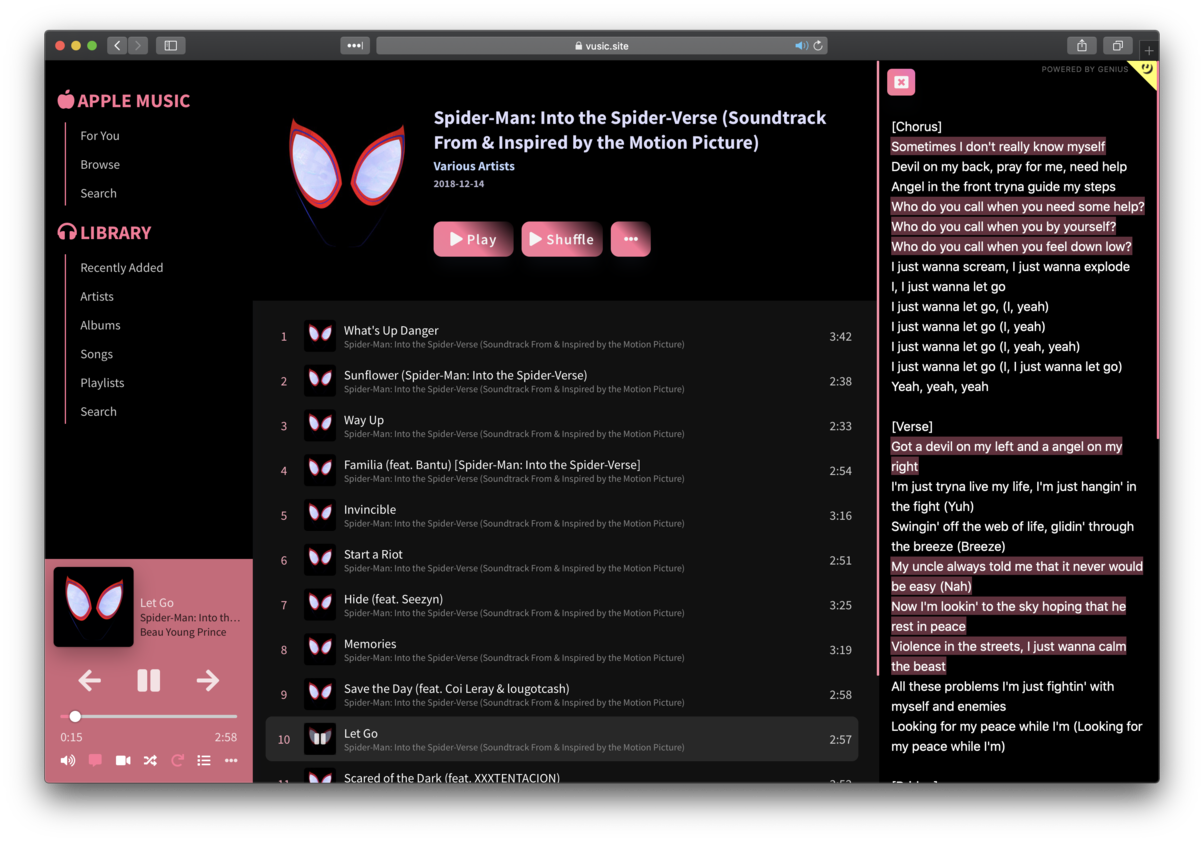Click the Apple logo icon in sidebar
1204x842 pixels.
coord(66,100)
